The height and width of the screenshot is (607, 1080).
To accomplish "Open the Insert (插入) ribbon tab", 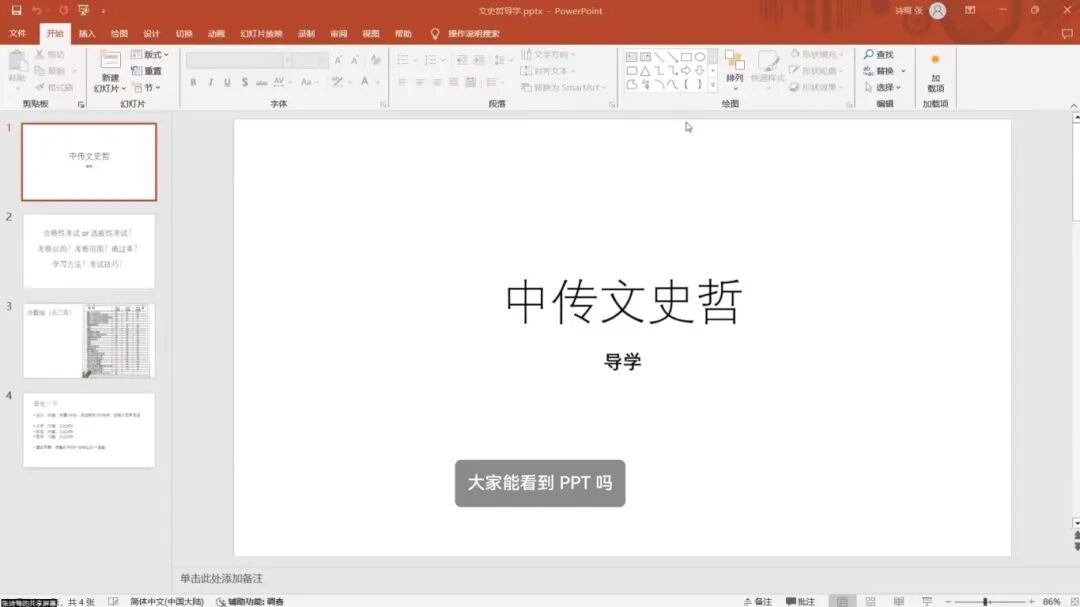I will pos(87,33).
